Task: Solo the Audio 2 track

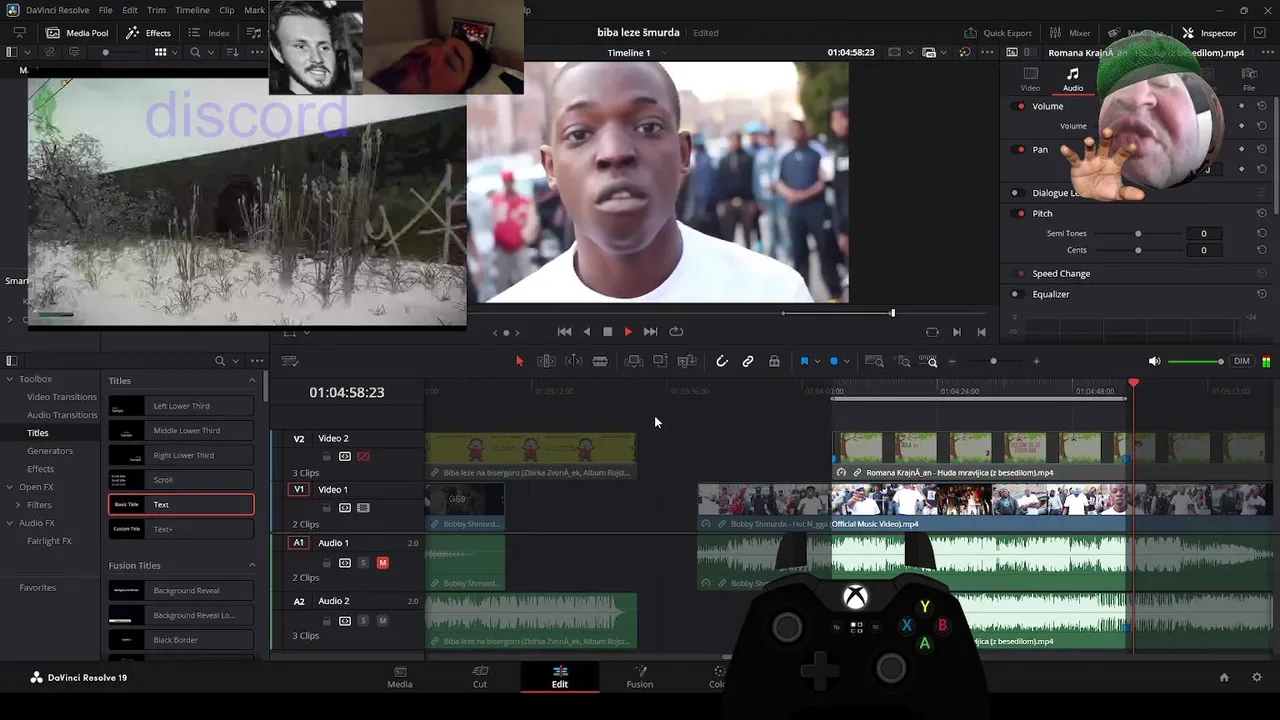Action: [363, 621]
